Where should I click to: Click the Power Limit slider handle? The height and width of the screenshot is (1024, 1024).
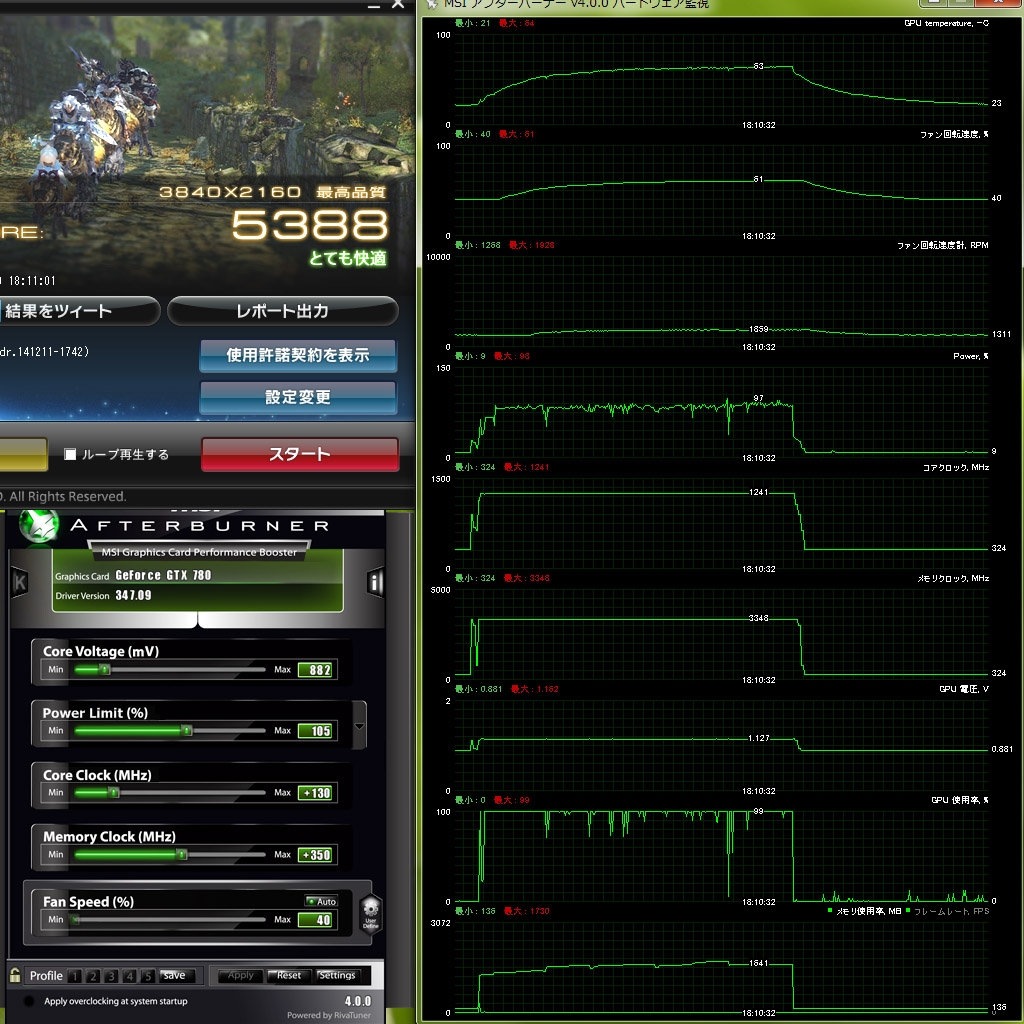point(187,730)
